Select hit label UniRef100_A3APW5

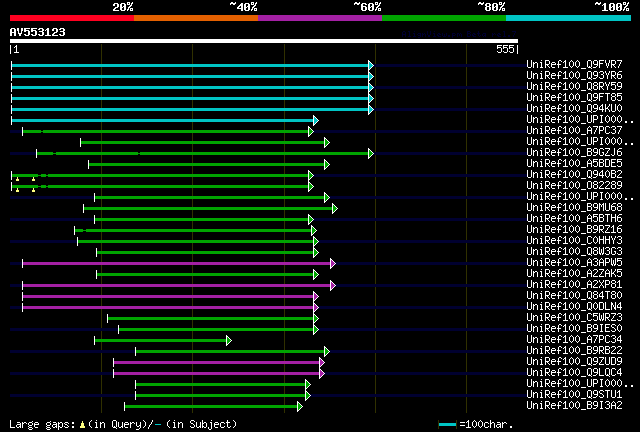pyautogui.click(x=574, y=263)
